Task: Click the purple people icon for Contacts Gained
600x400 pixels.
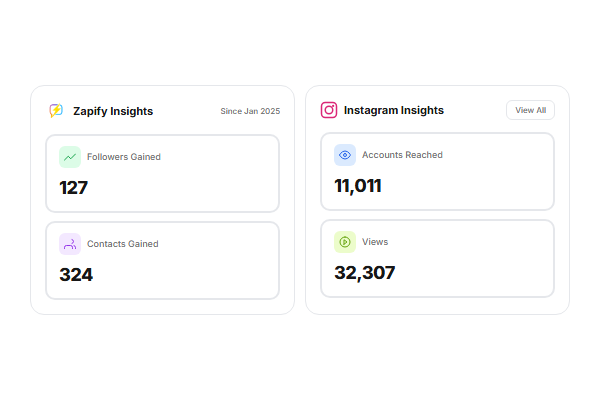Action: [70, 243]
